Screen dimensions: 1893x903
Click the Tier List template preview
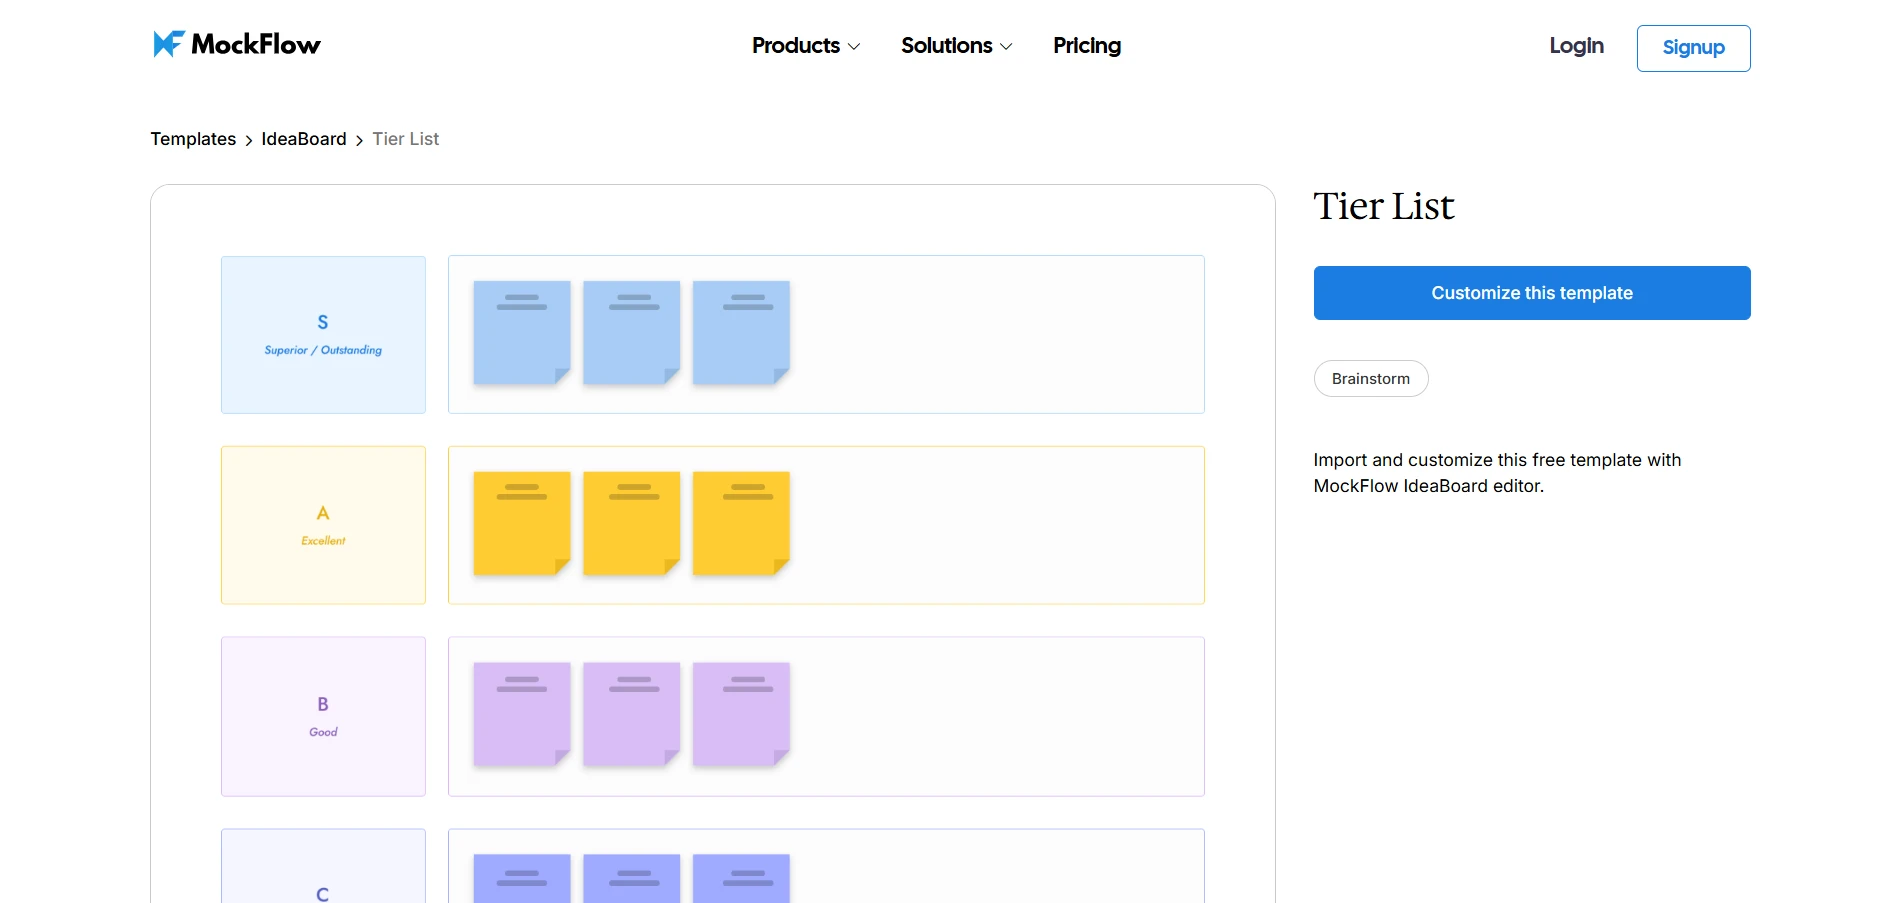pyautogui.click(x=711, y=540)
